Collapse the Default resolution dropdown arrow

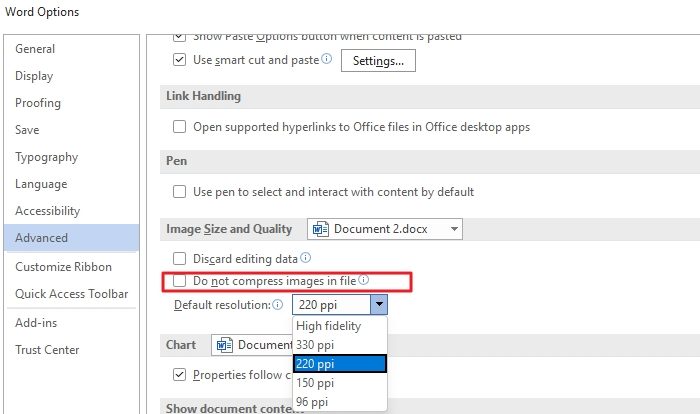[377, 305]
